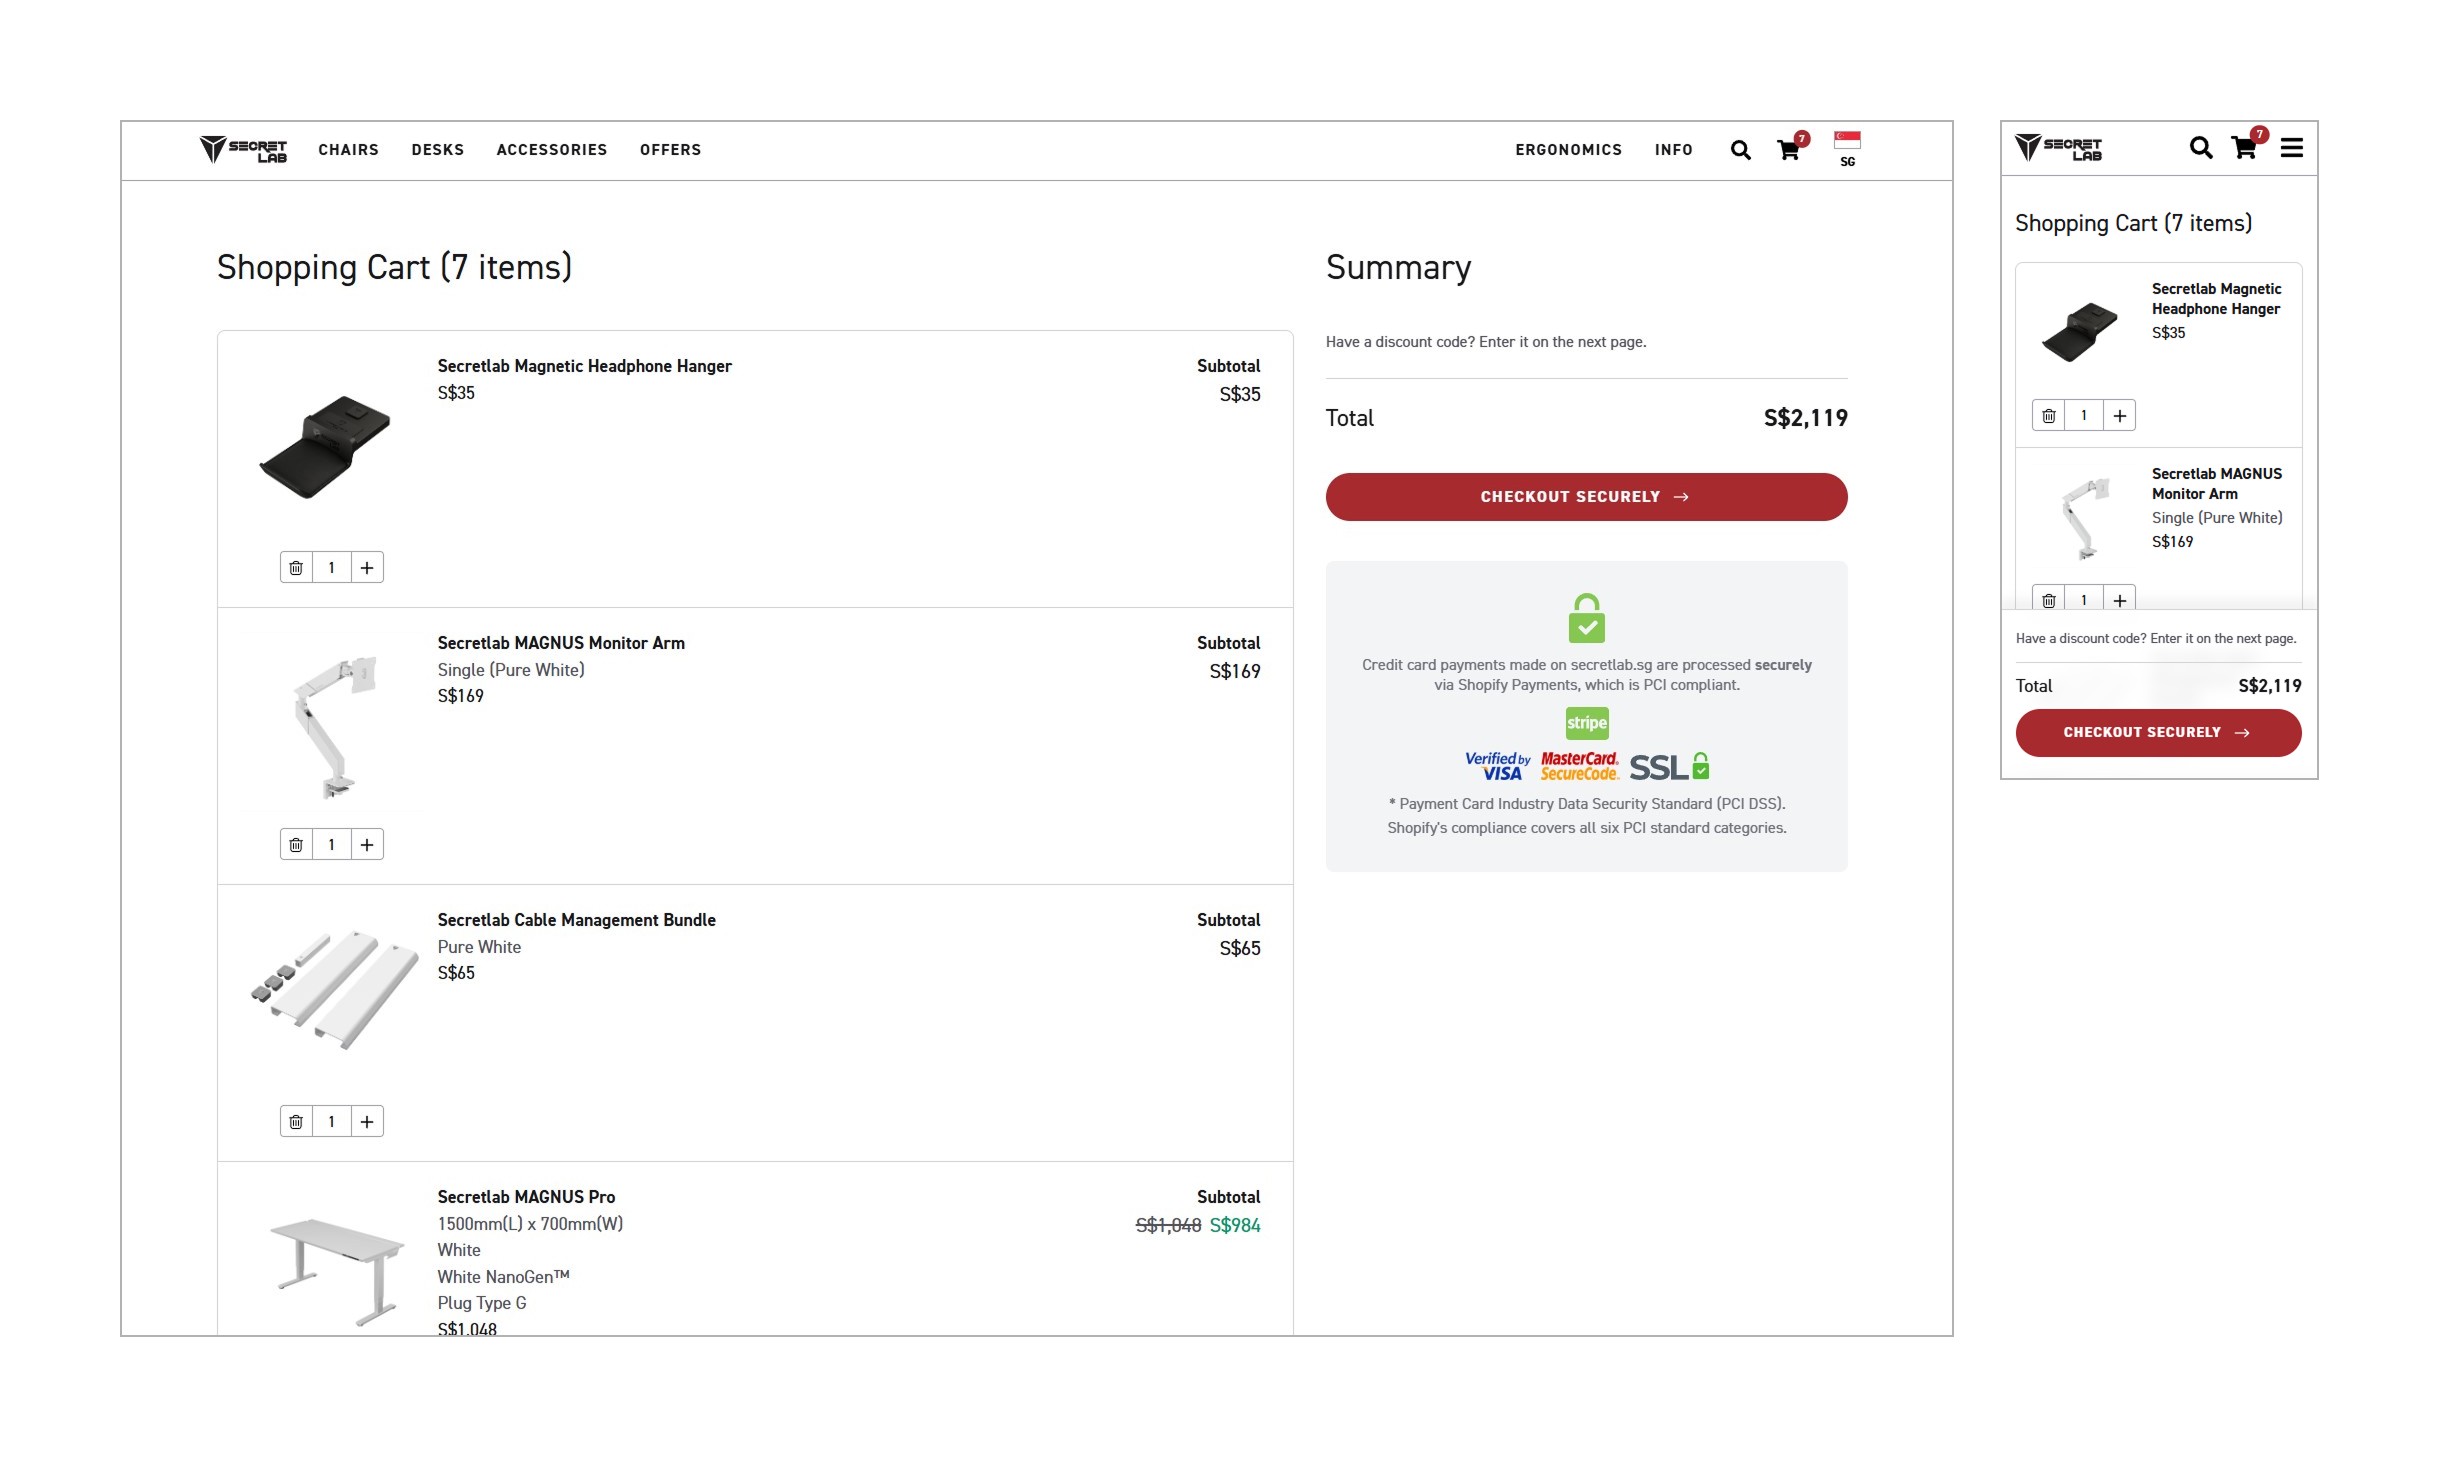Go to the Offers page
This screenshot has width=2439, height=1457.
[670, 150]
